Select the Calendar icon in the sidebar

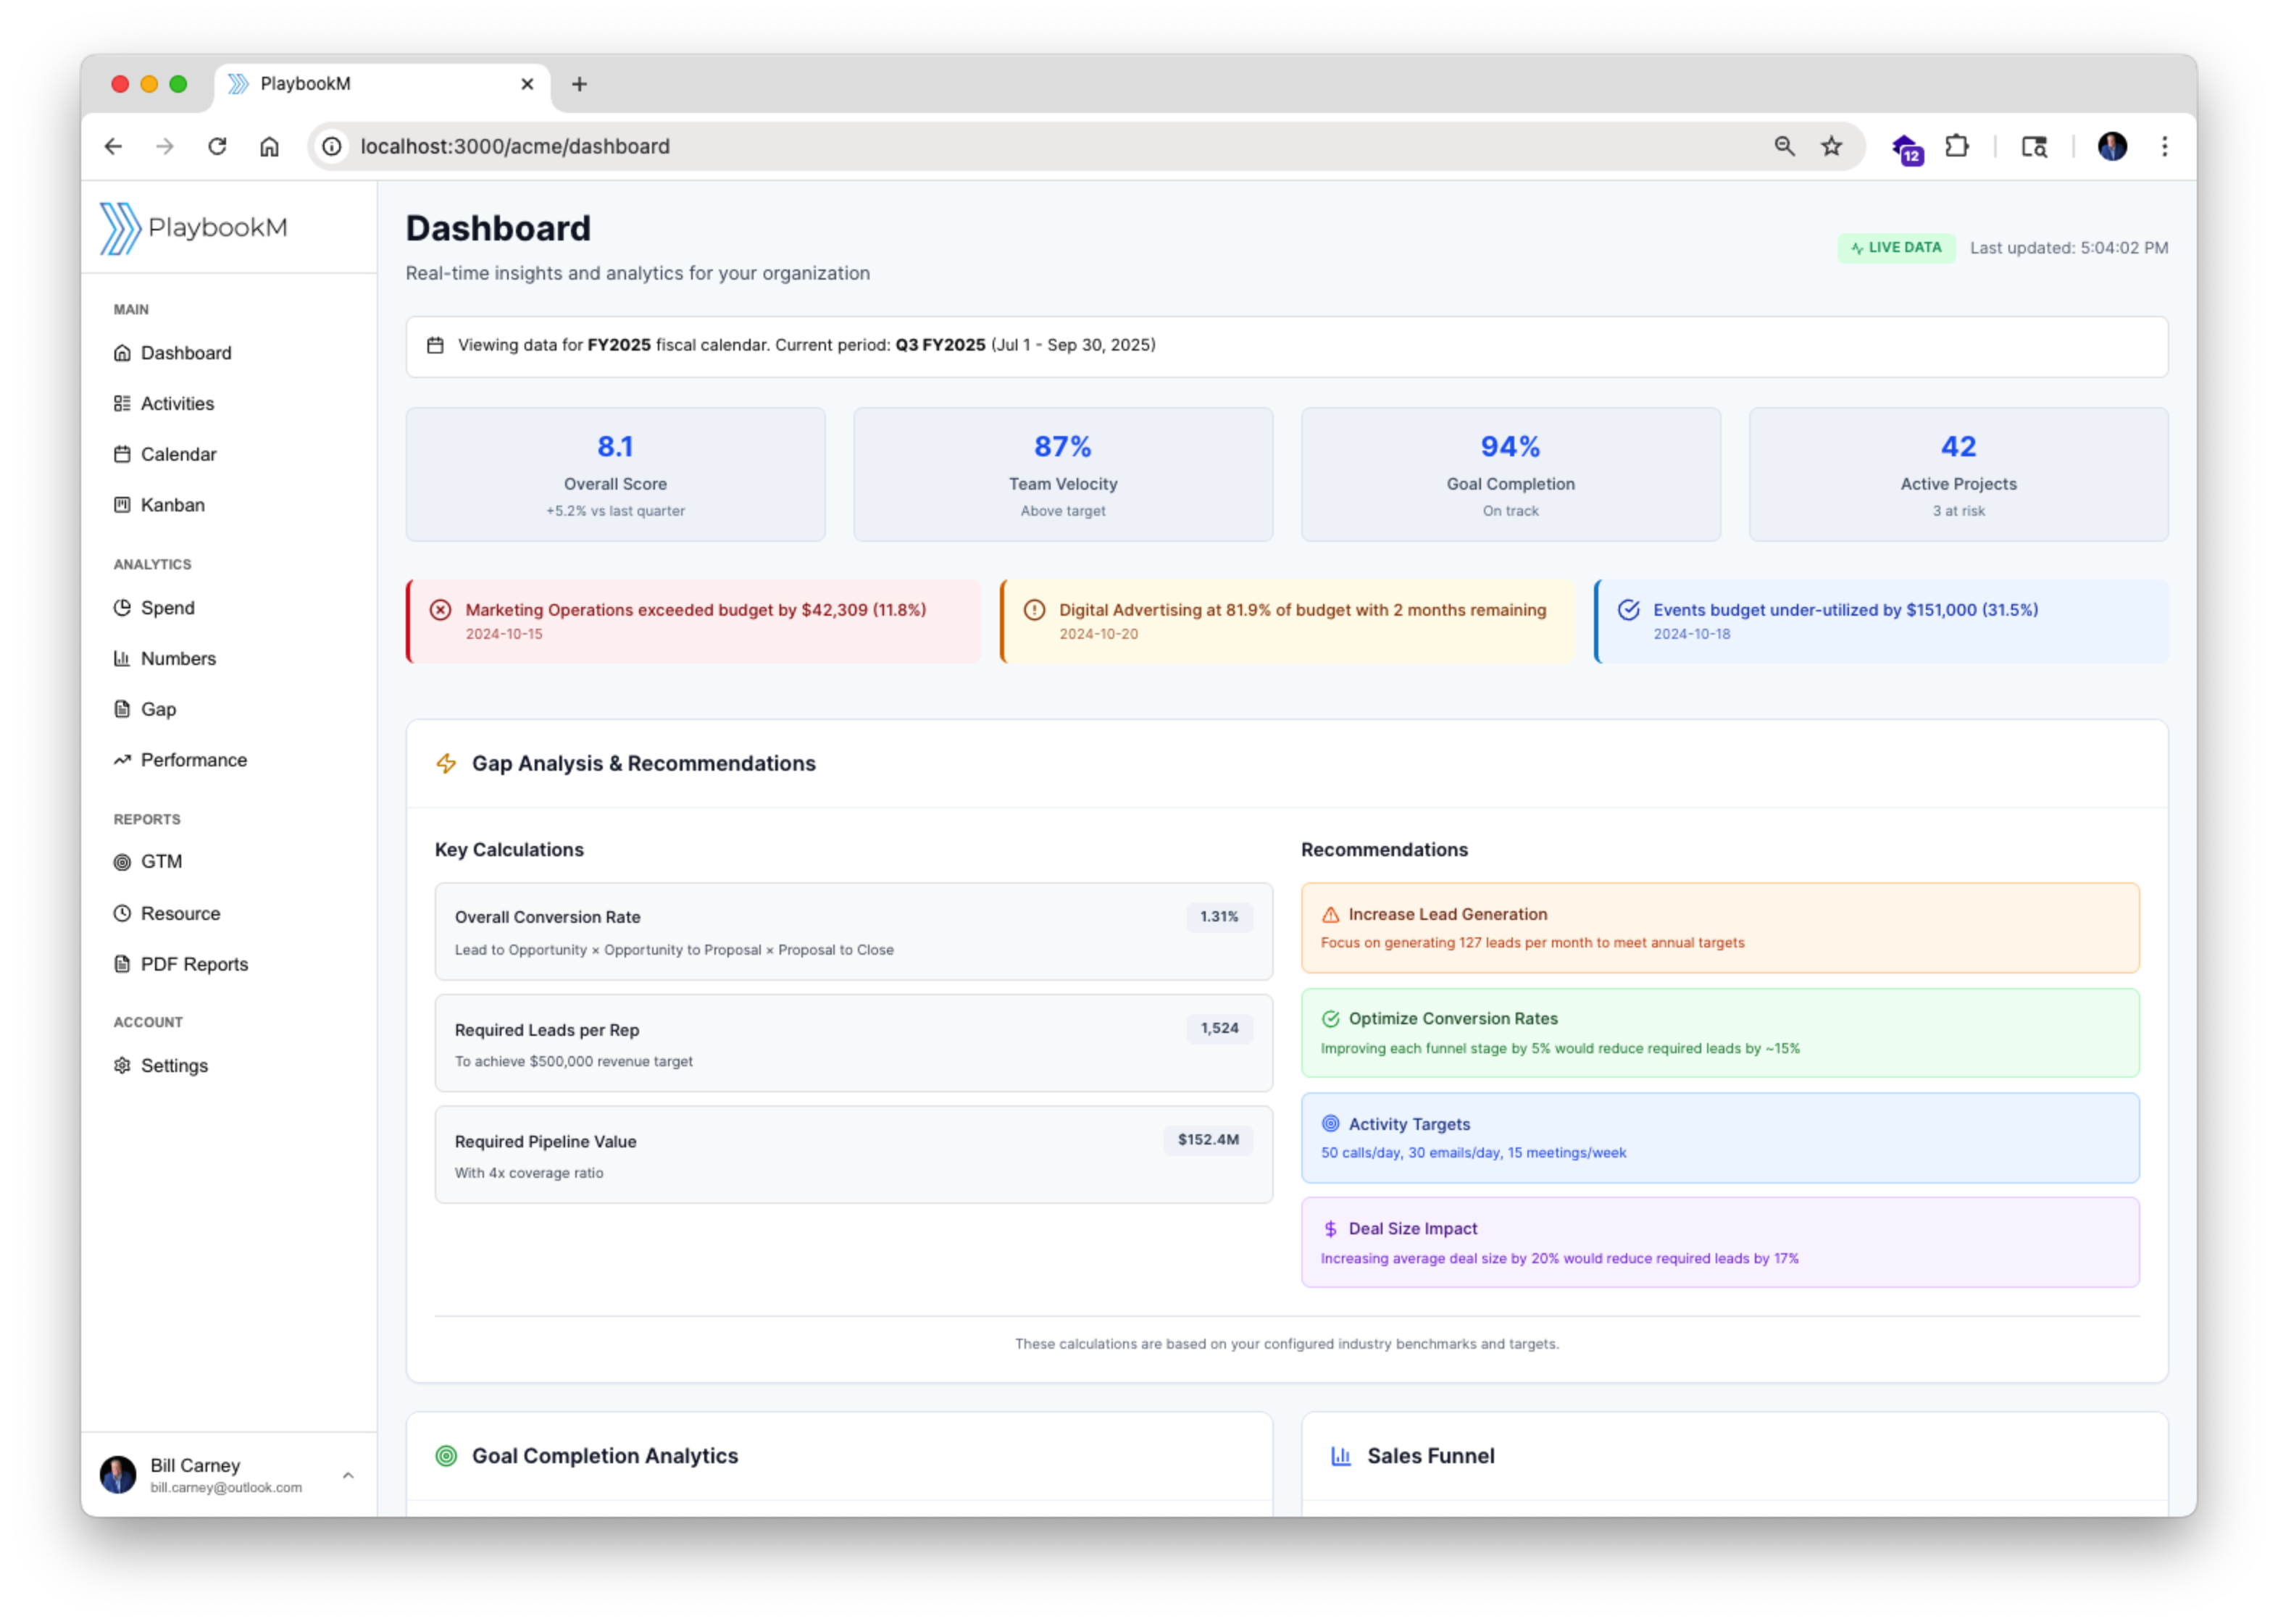122,454
